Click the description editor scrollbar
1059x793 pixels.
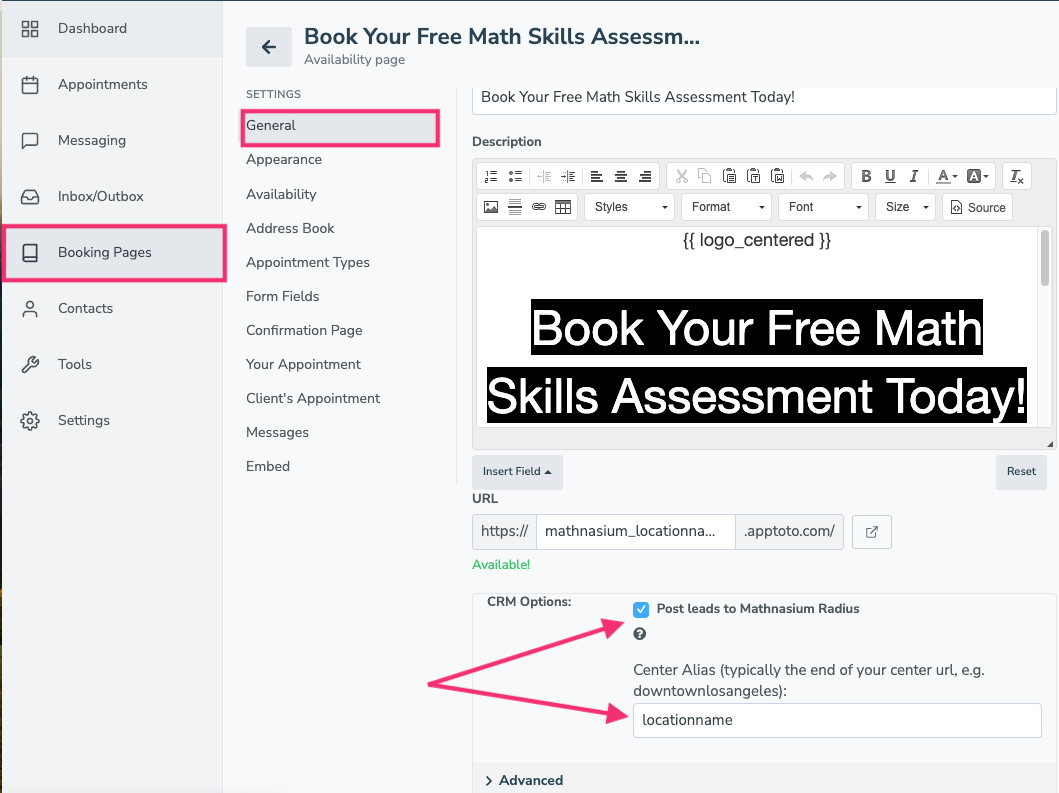coord(1045,258)
